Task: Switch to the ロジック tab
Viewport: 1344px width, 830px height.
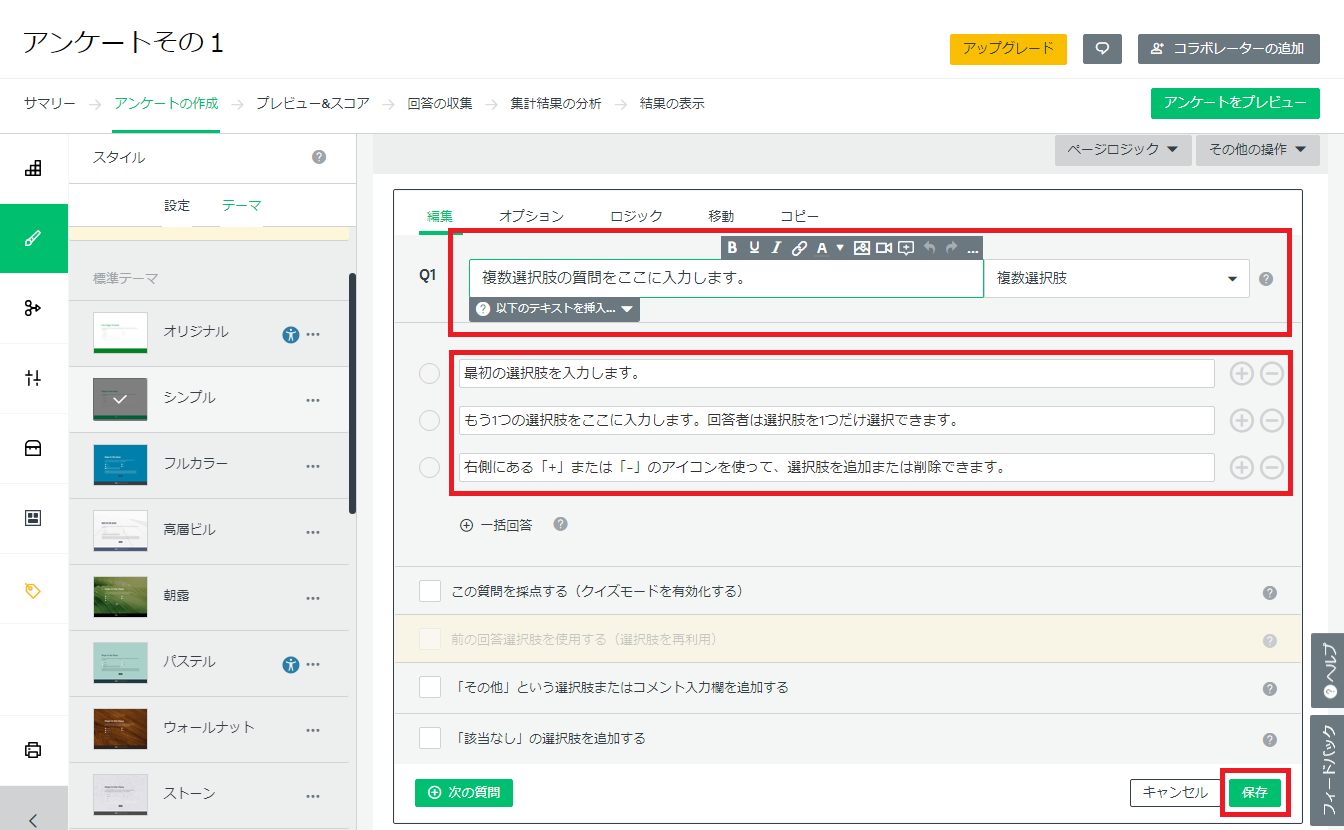Action: point(636,216)
